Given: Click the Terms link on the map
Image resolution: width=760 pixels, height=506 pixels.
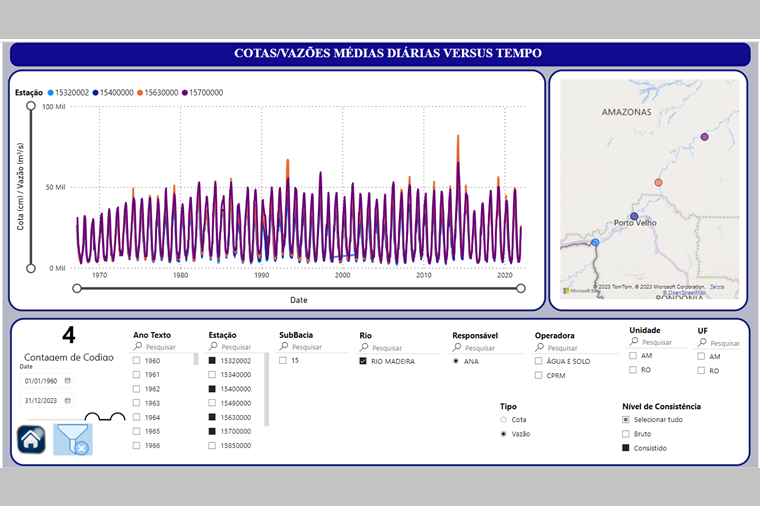Looking at the screenshot, I should (x=717, y=287).
